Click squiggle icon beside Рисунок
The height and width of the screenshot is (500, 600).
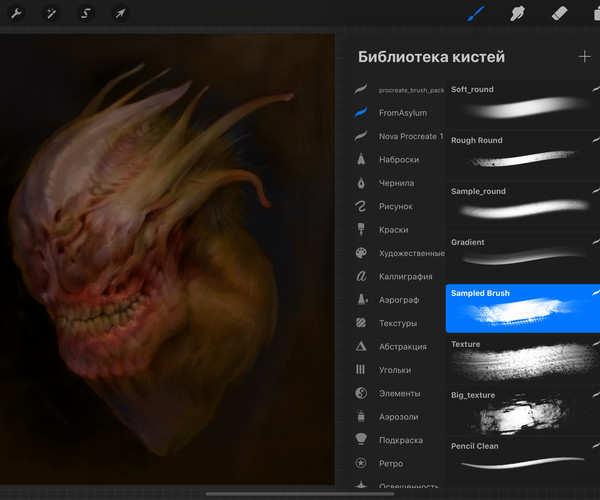[361, 206]
